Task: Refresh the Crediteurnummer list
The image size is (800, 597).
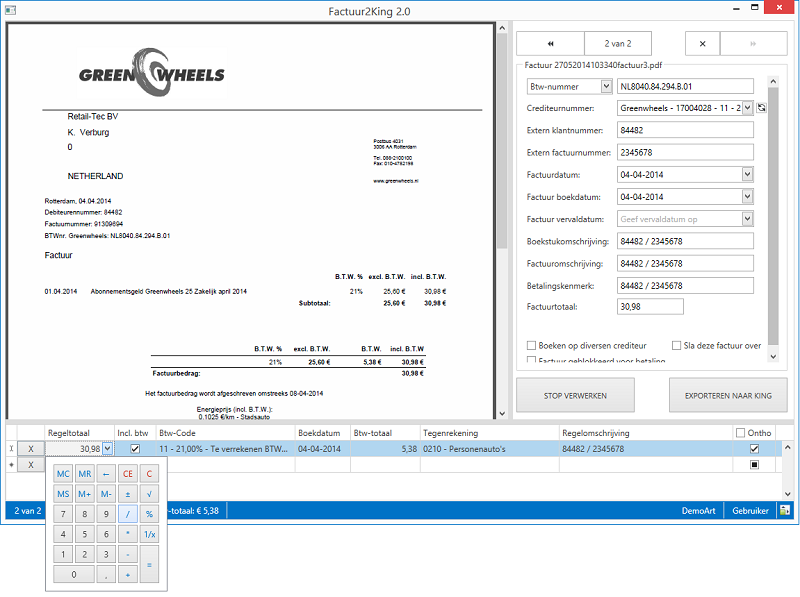Action: pyautogui.click(x=761, y=108)
